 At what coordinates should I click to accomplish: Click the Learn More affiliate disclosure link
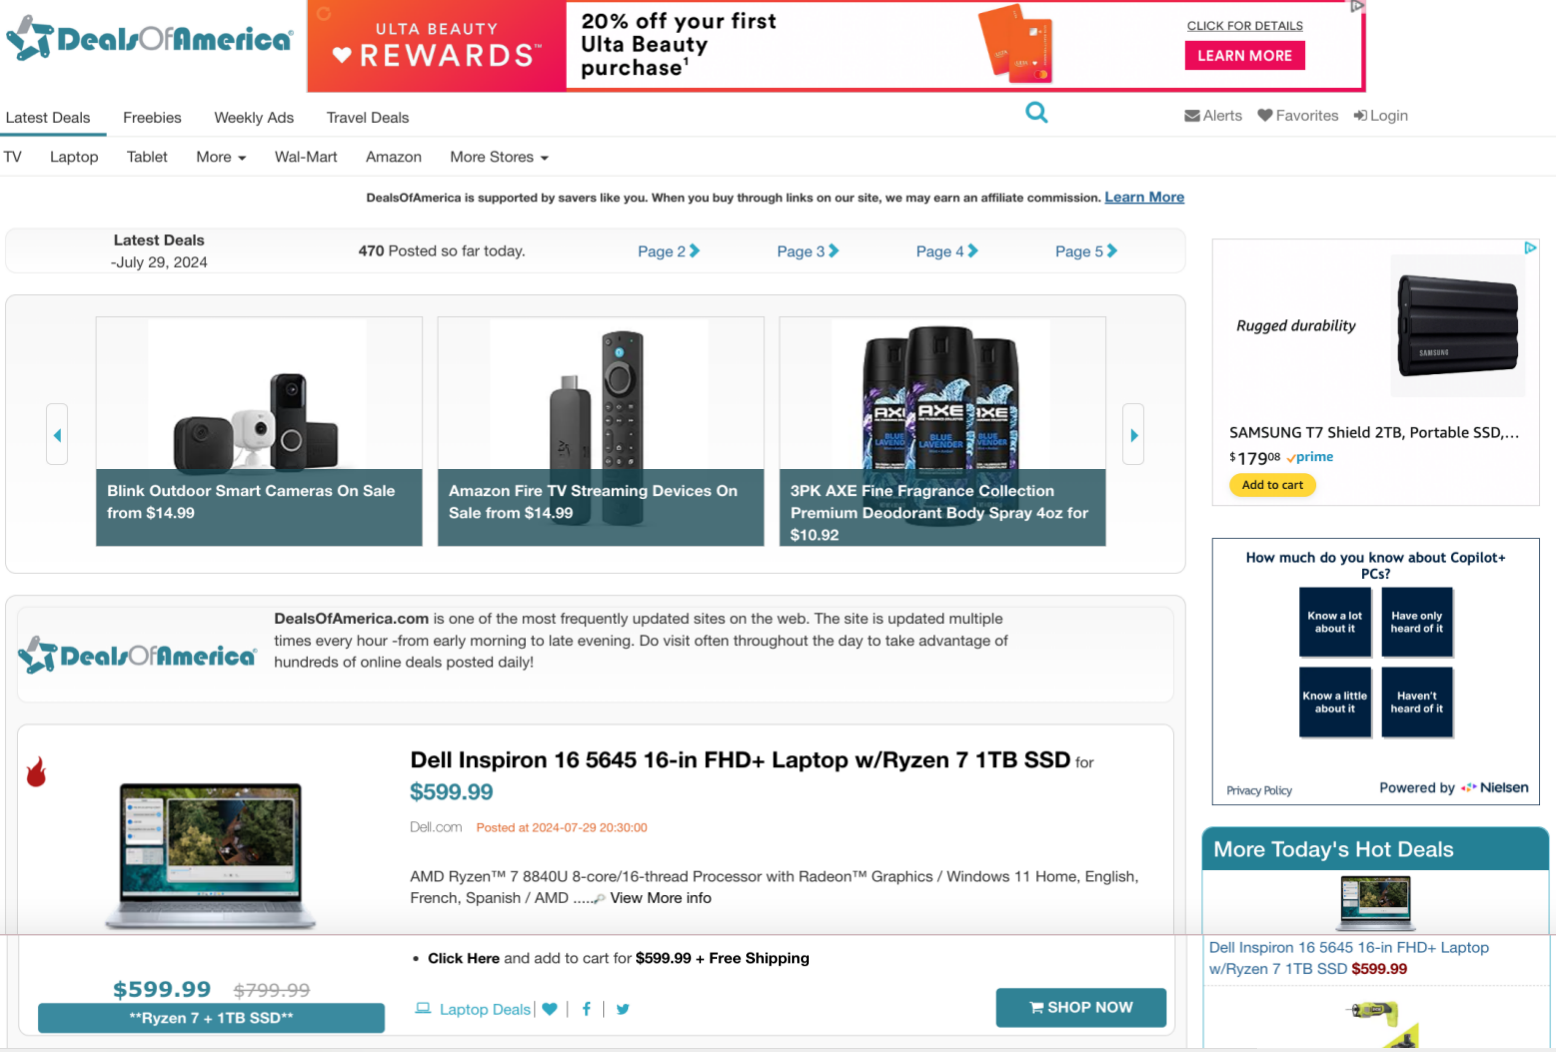pyautogui.click(x=1144, y=197)
